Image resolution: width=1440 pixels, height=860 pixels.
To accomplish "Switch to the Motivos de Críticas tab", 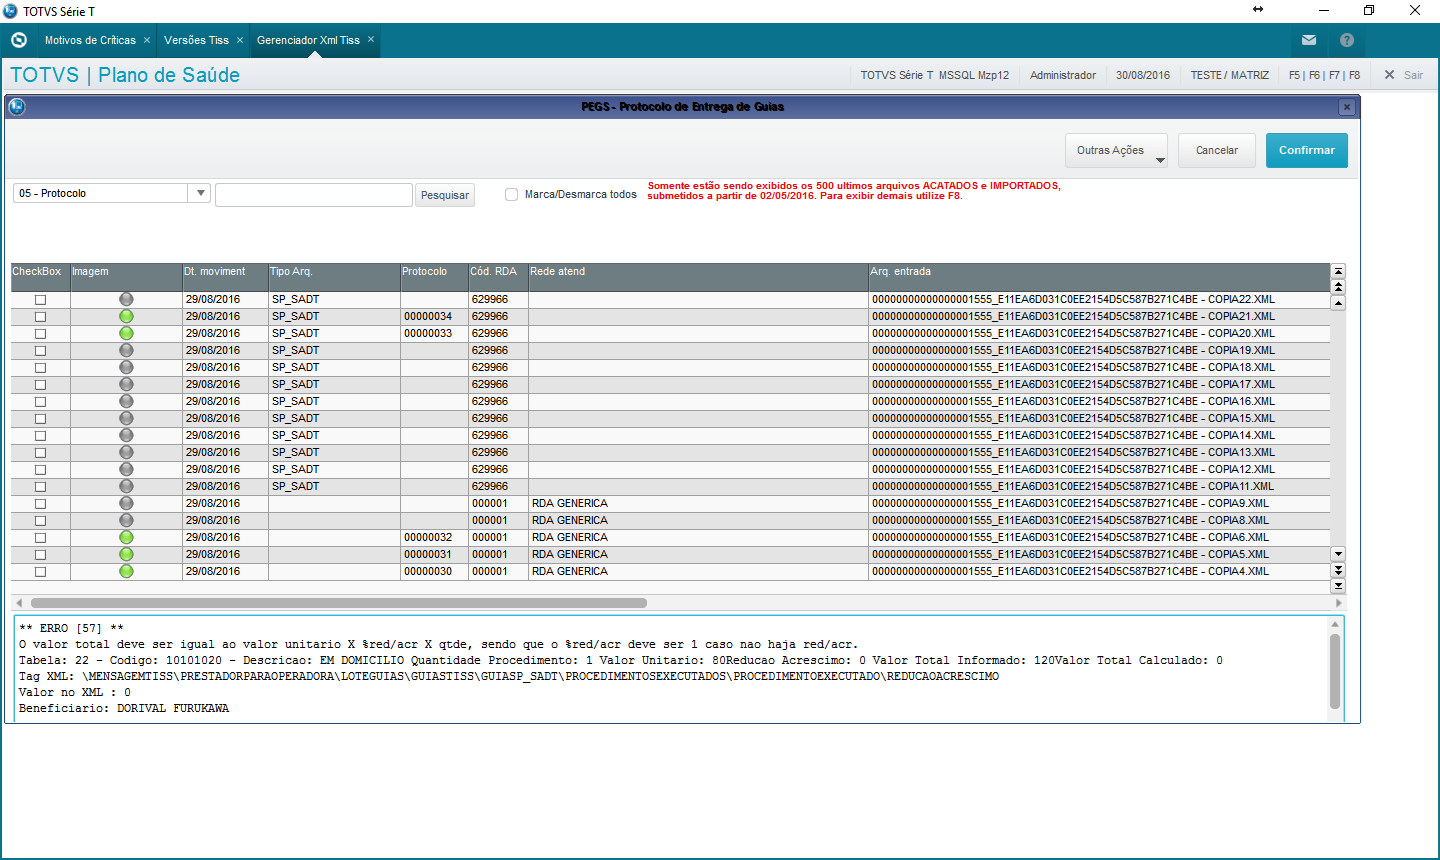I will pyautogui.click(x=90, y=40).
